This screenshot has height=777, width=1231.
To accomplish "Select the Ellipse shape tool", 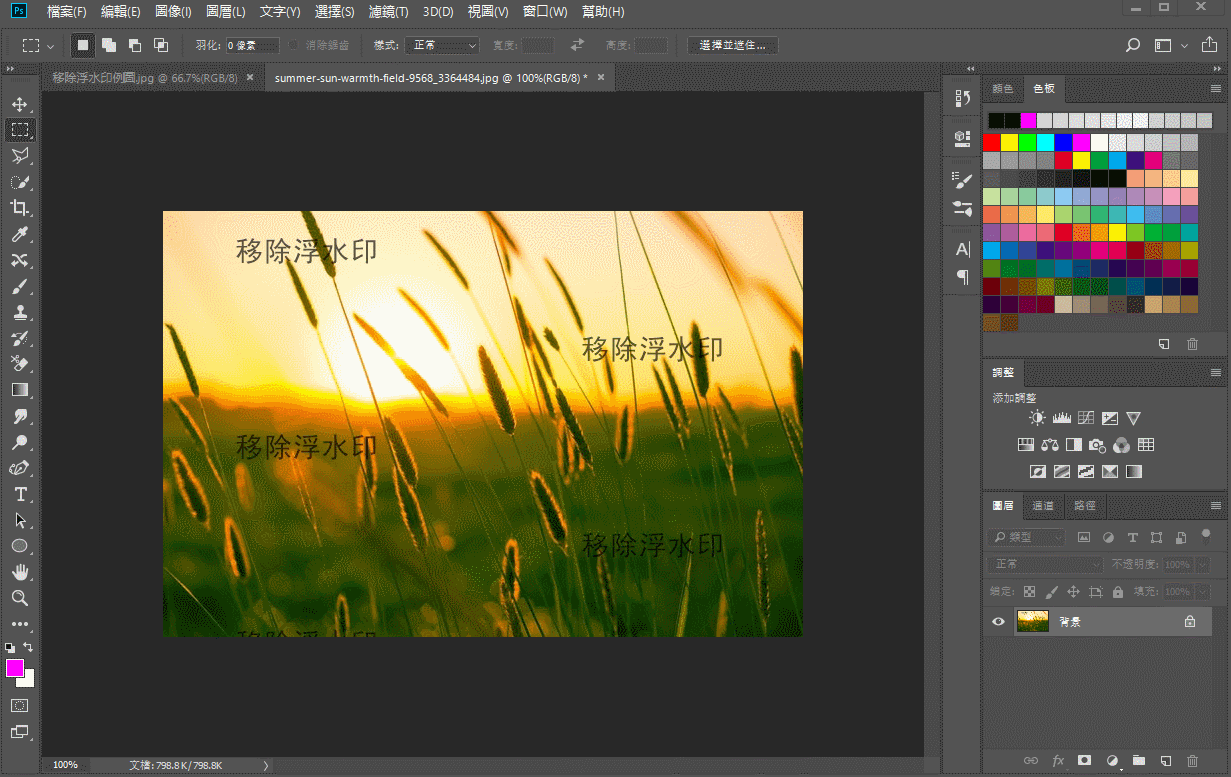I will 19,546.
